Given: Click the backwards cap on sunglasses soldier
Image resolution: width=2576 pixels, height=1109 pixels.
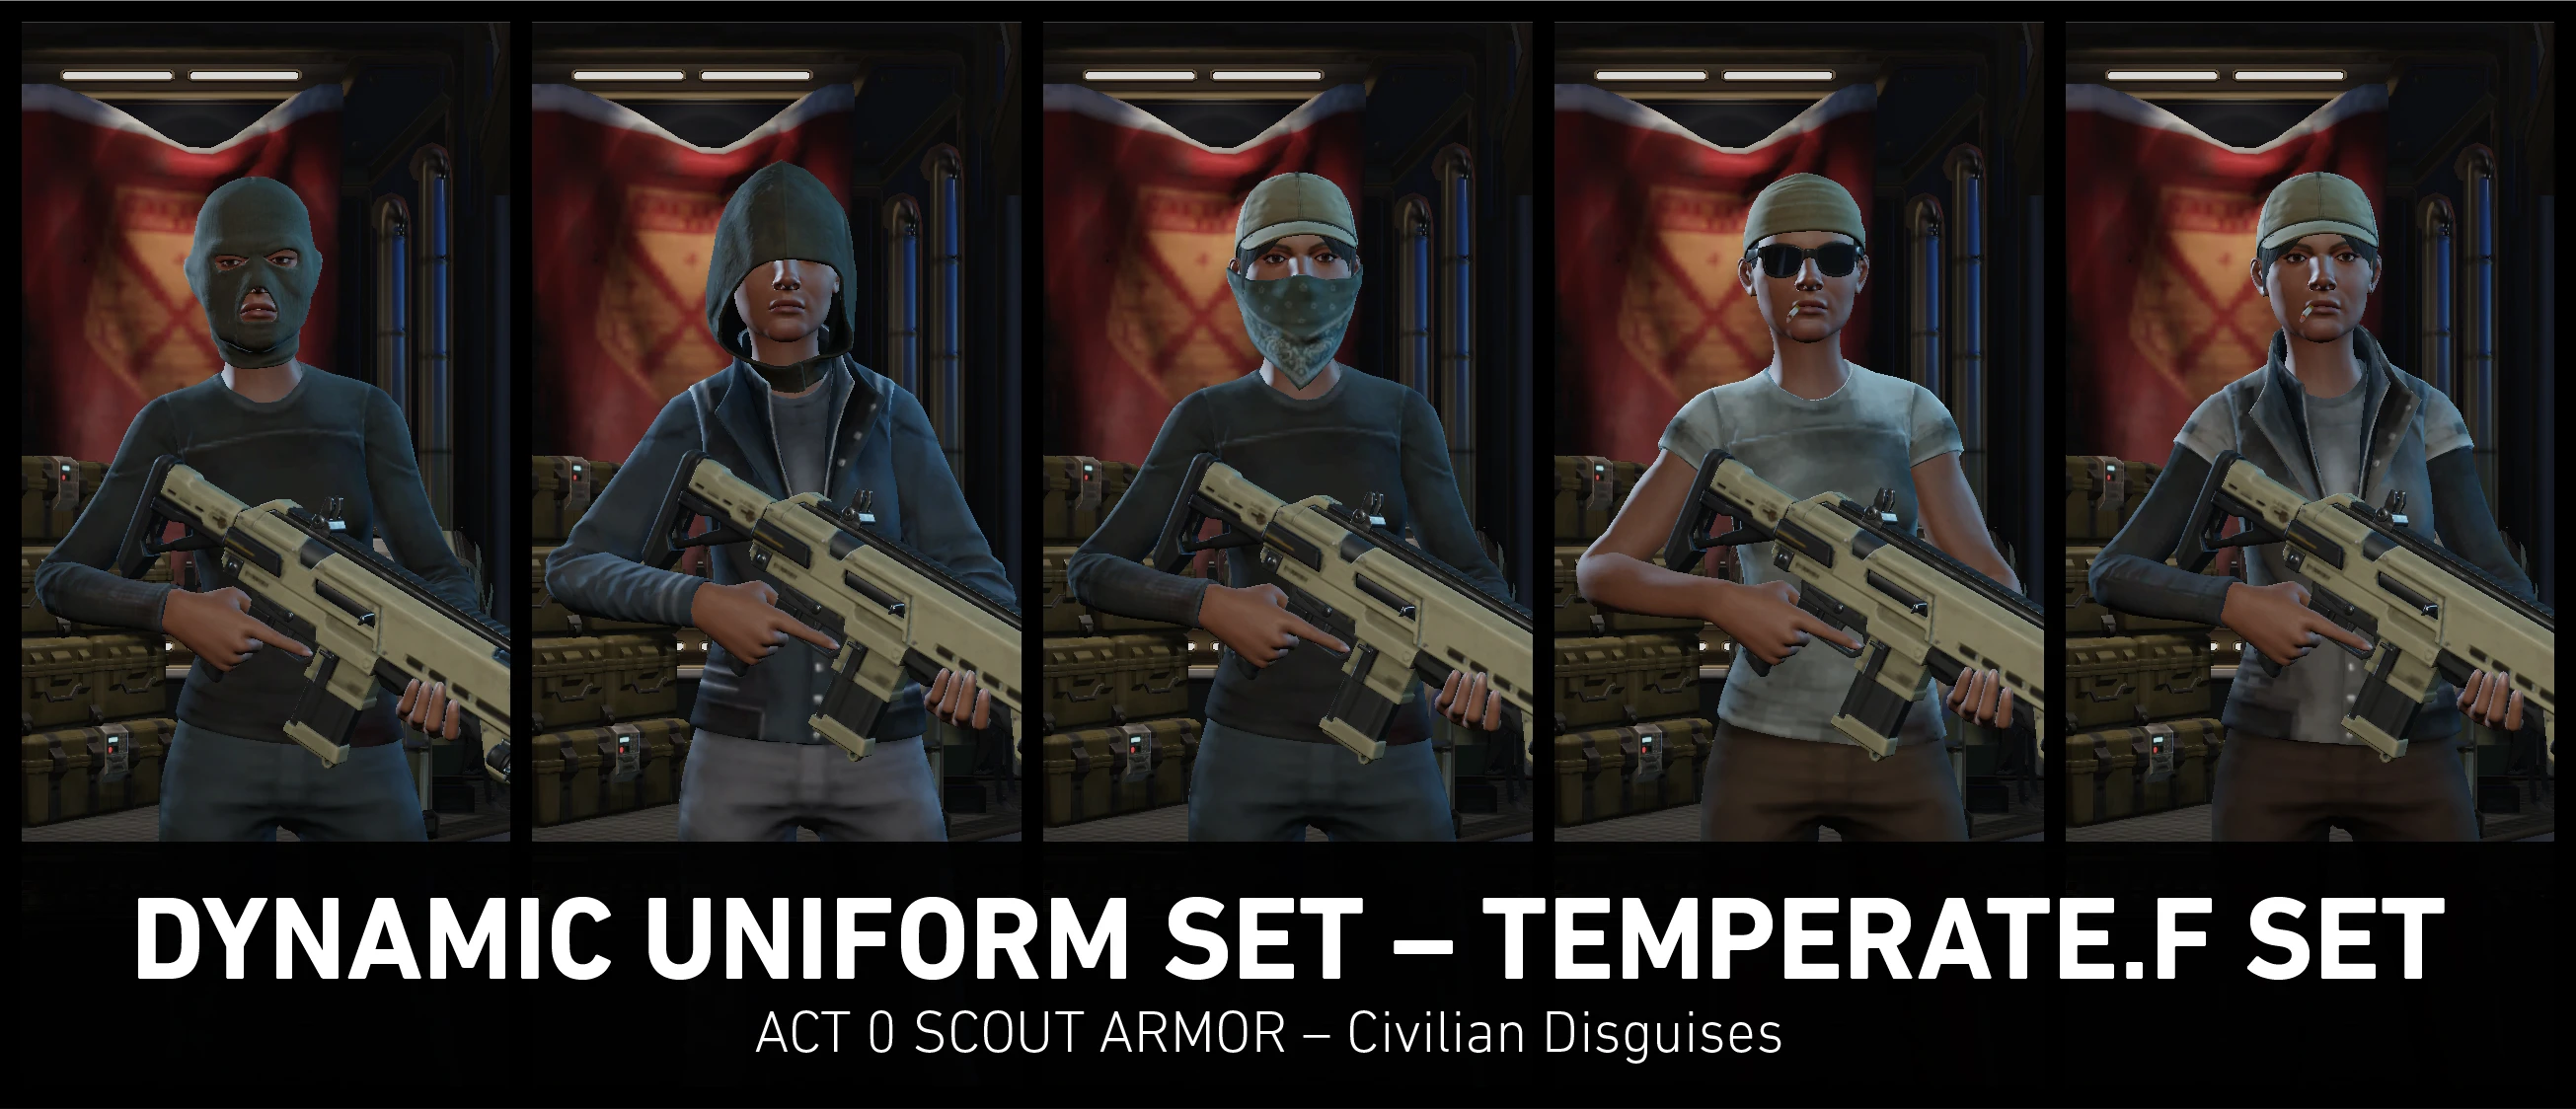Looking at the screenshot, I should pos(1804,212).
